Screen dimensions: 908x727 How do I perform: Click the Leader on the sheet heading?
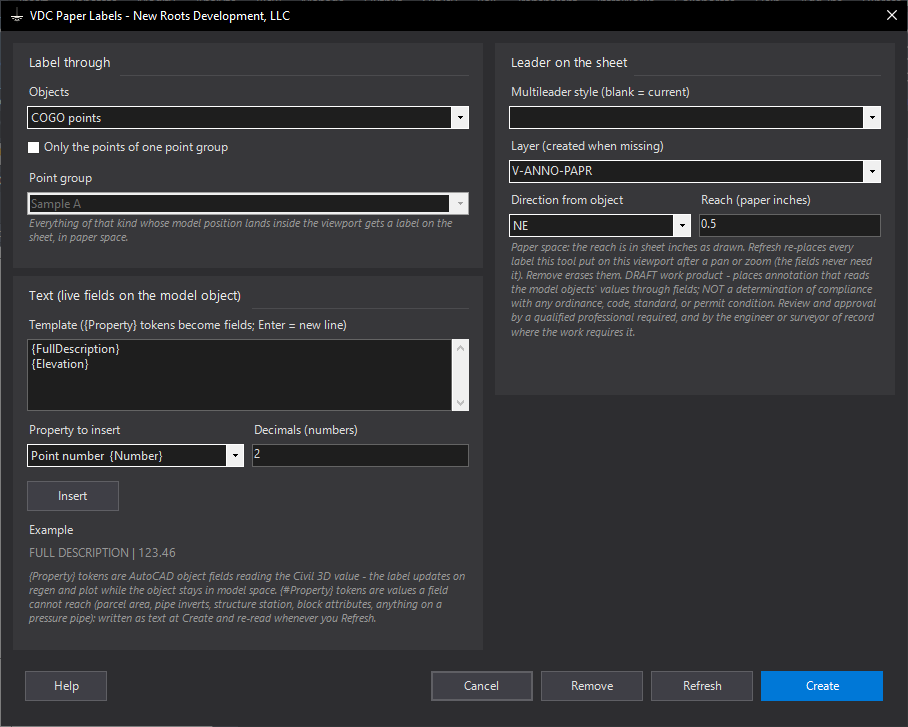(x=569, y=63)
